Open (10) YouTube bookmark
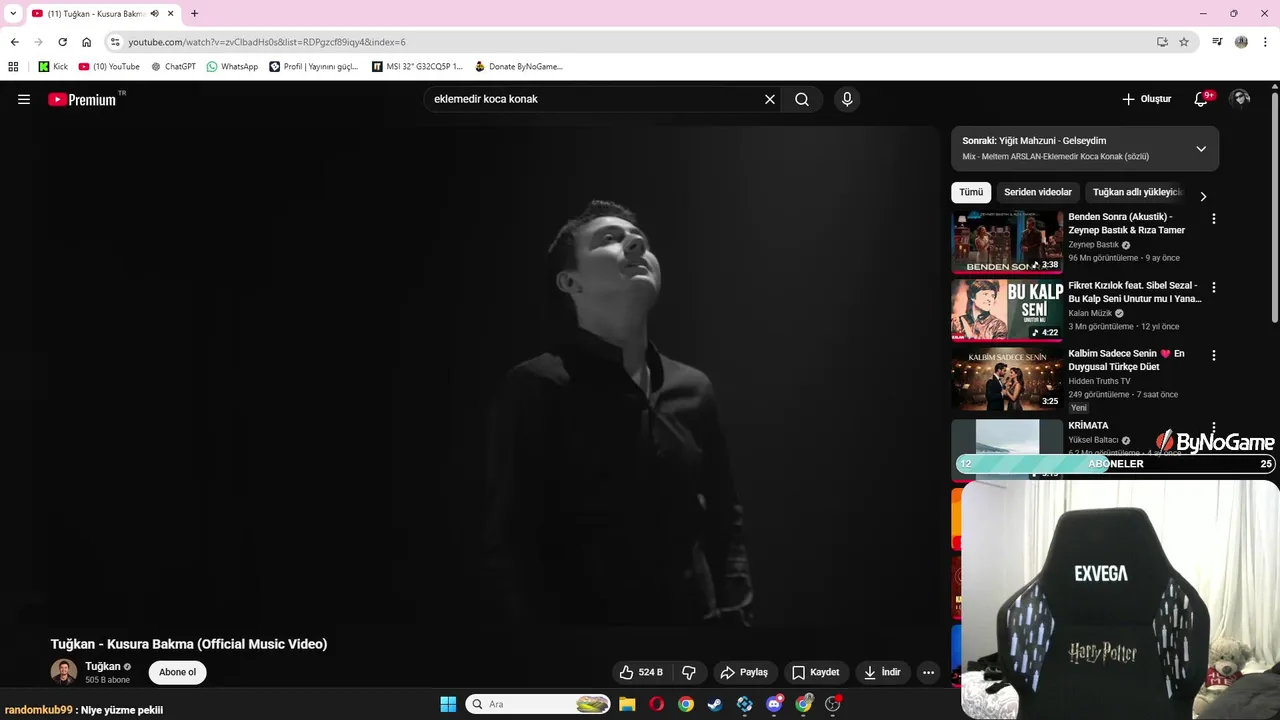 (109, 66)
